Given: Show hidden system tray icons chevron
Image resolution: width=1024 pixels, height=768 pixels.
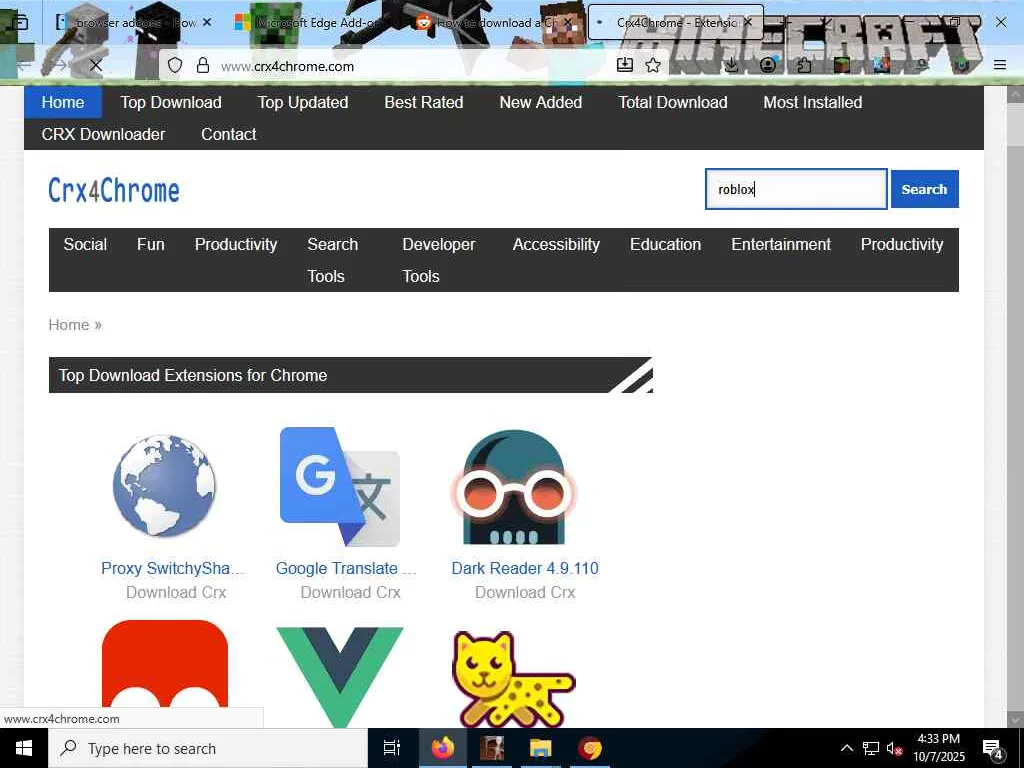Looking at the screenshot, I should point(846,748).
